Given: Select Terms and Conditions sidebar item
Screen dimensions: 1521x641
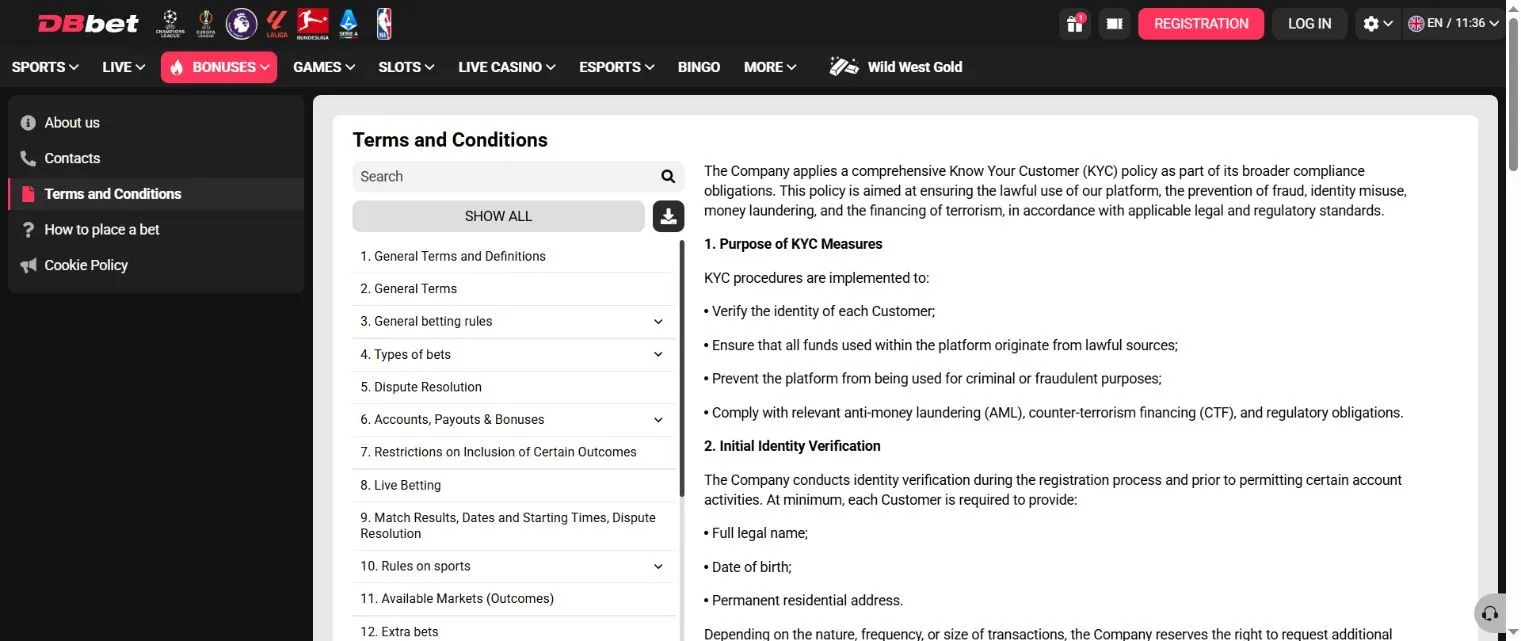Looking at the screenshot, I should pos(156,194).
